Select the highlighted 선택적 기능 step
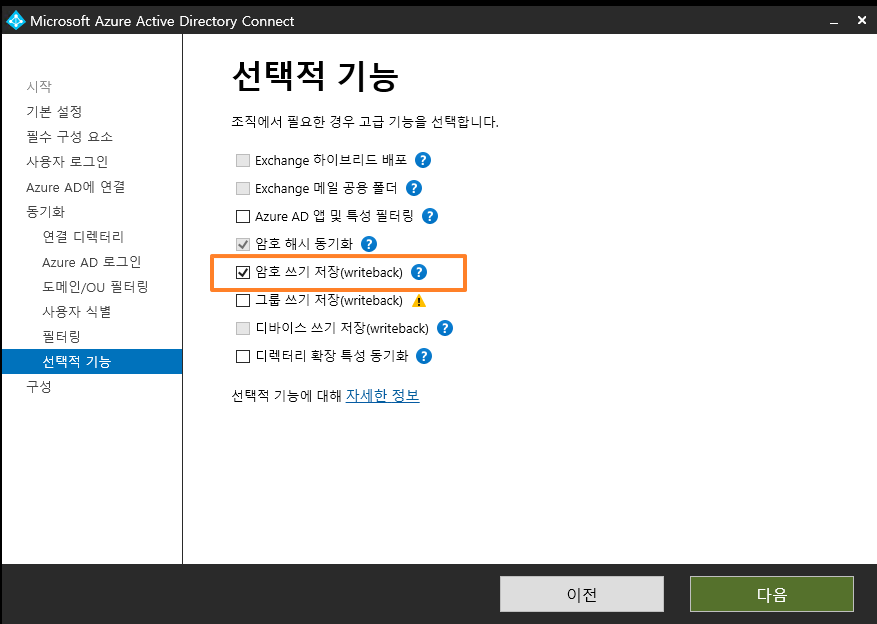This screenshot has width=877, height=624. (x=92, y=362)
